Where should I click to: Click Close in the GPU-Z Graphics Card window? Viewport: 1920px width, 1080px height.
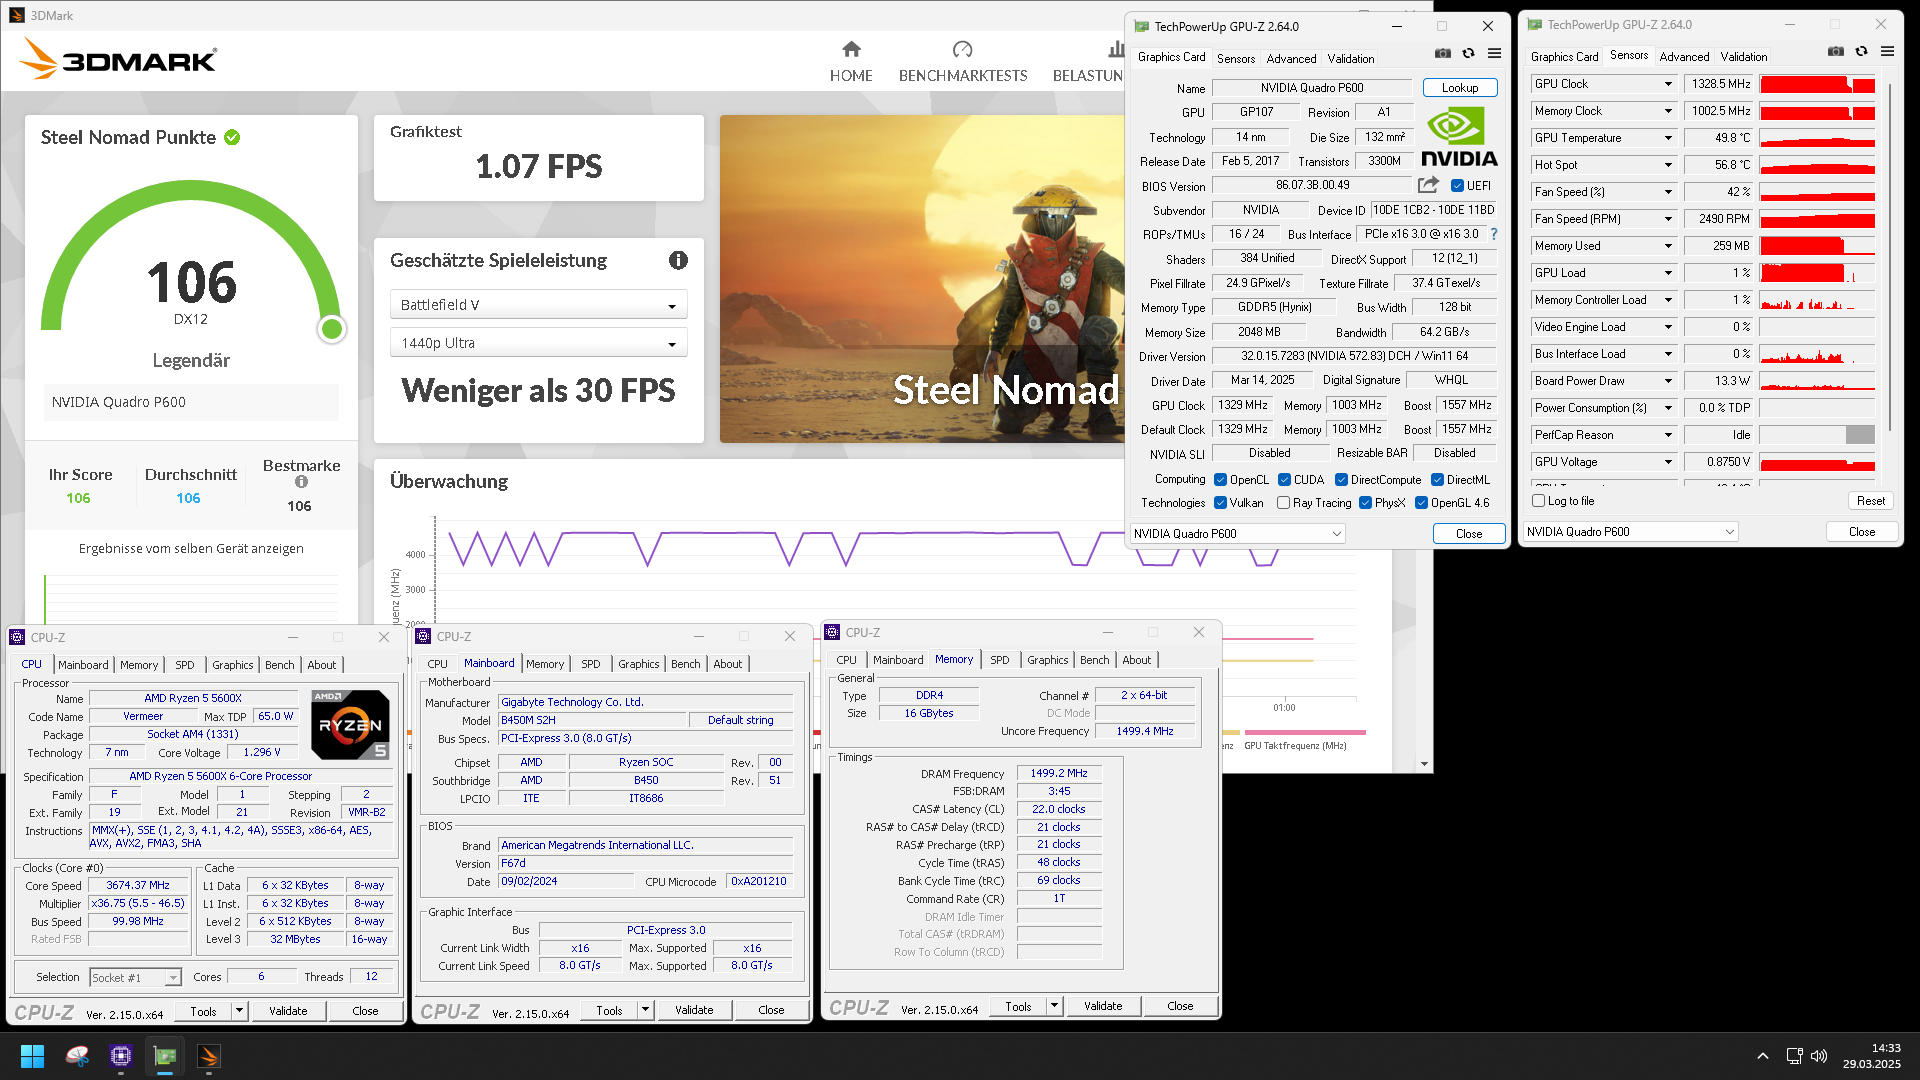tap(1469, 534)
